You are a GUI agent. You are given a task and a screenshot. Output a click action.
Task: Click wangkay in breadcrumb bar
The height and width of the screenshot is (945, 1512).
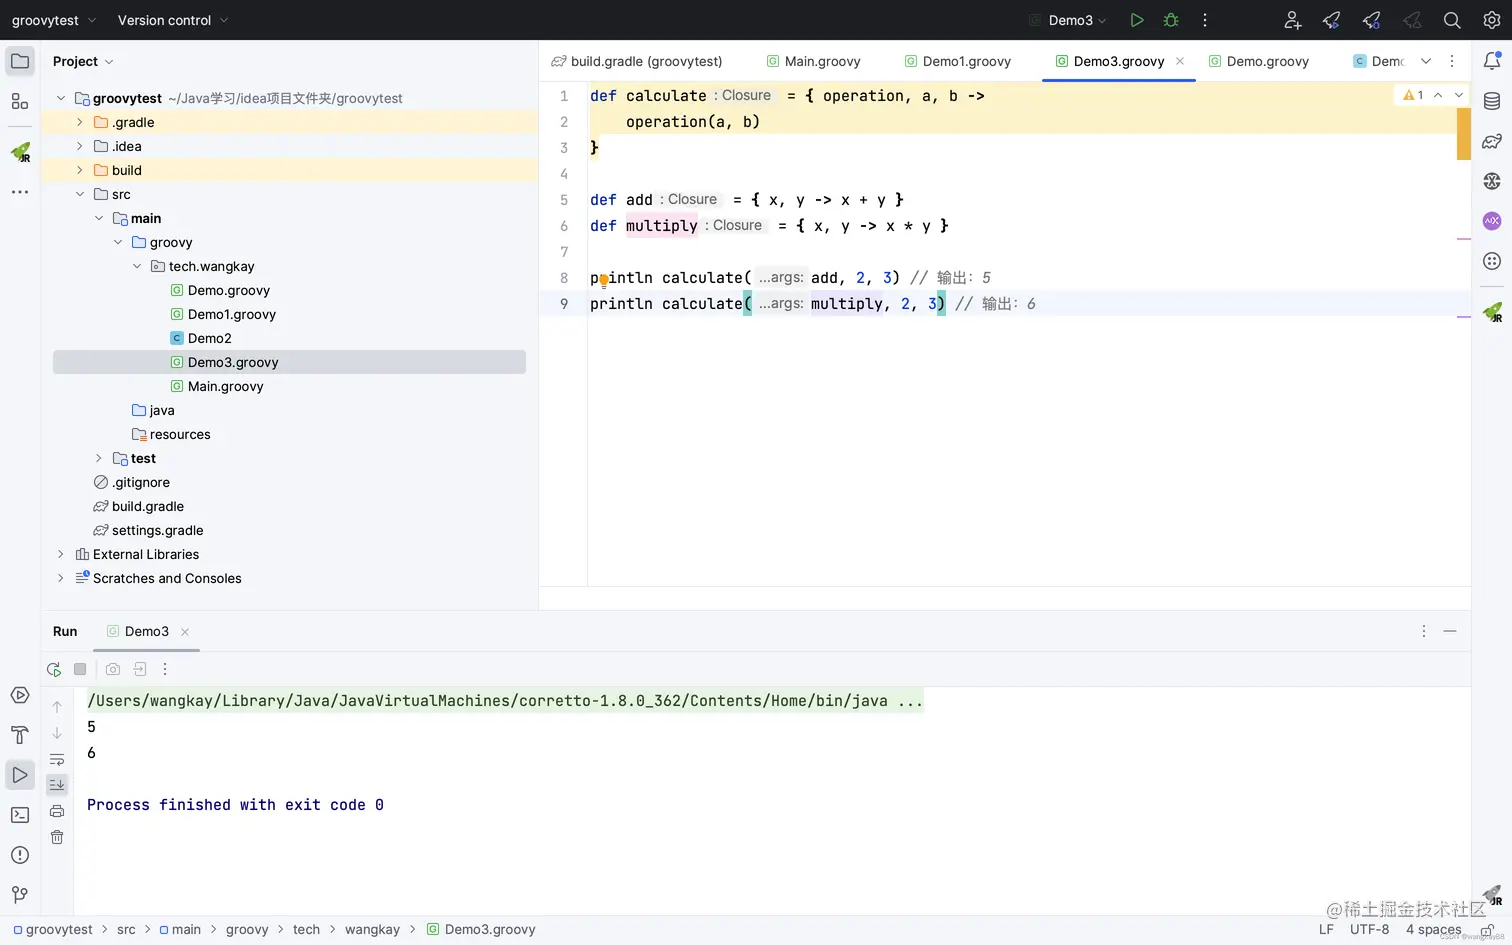click(372, 929)
